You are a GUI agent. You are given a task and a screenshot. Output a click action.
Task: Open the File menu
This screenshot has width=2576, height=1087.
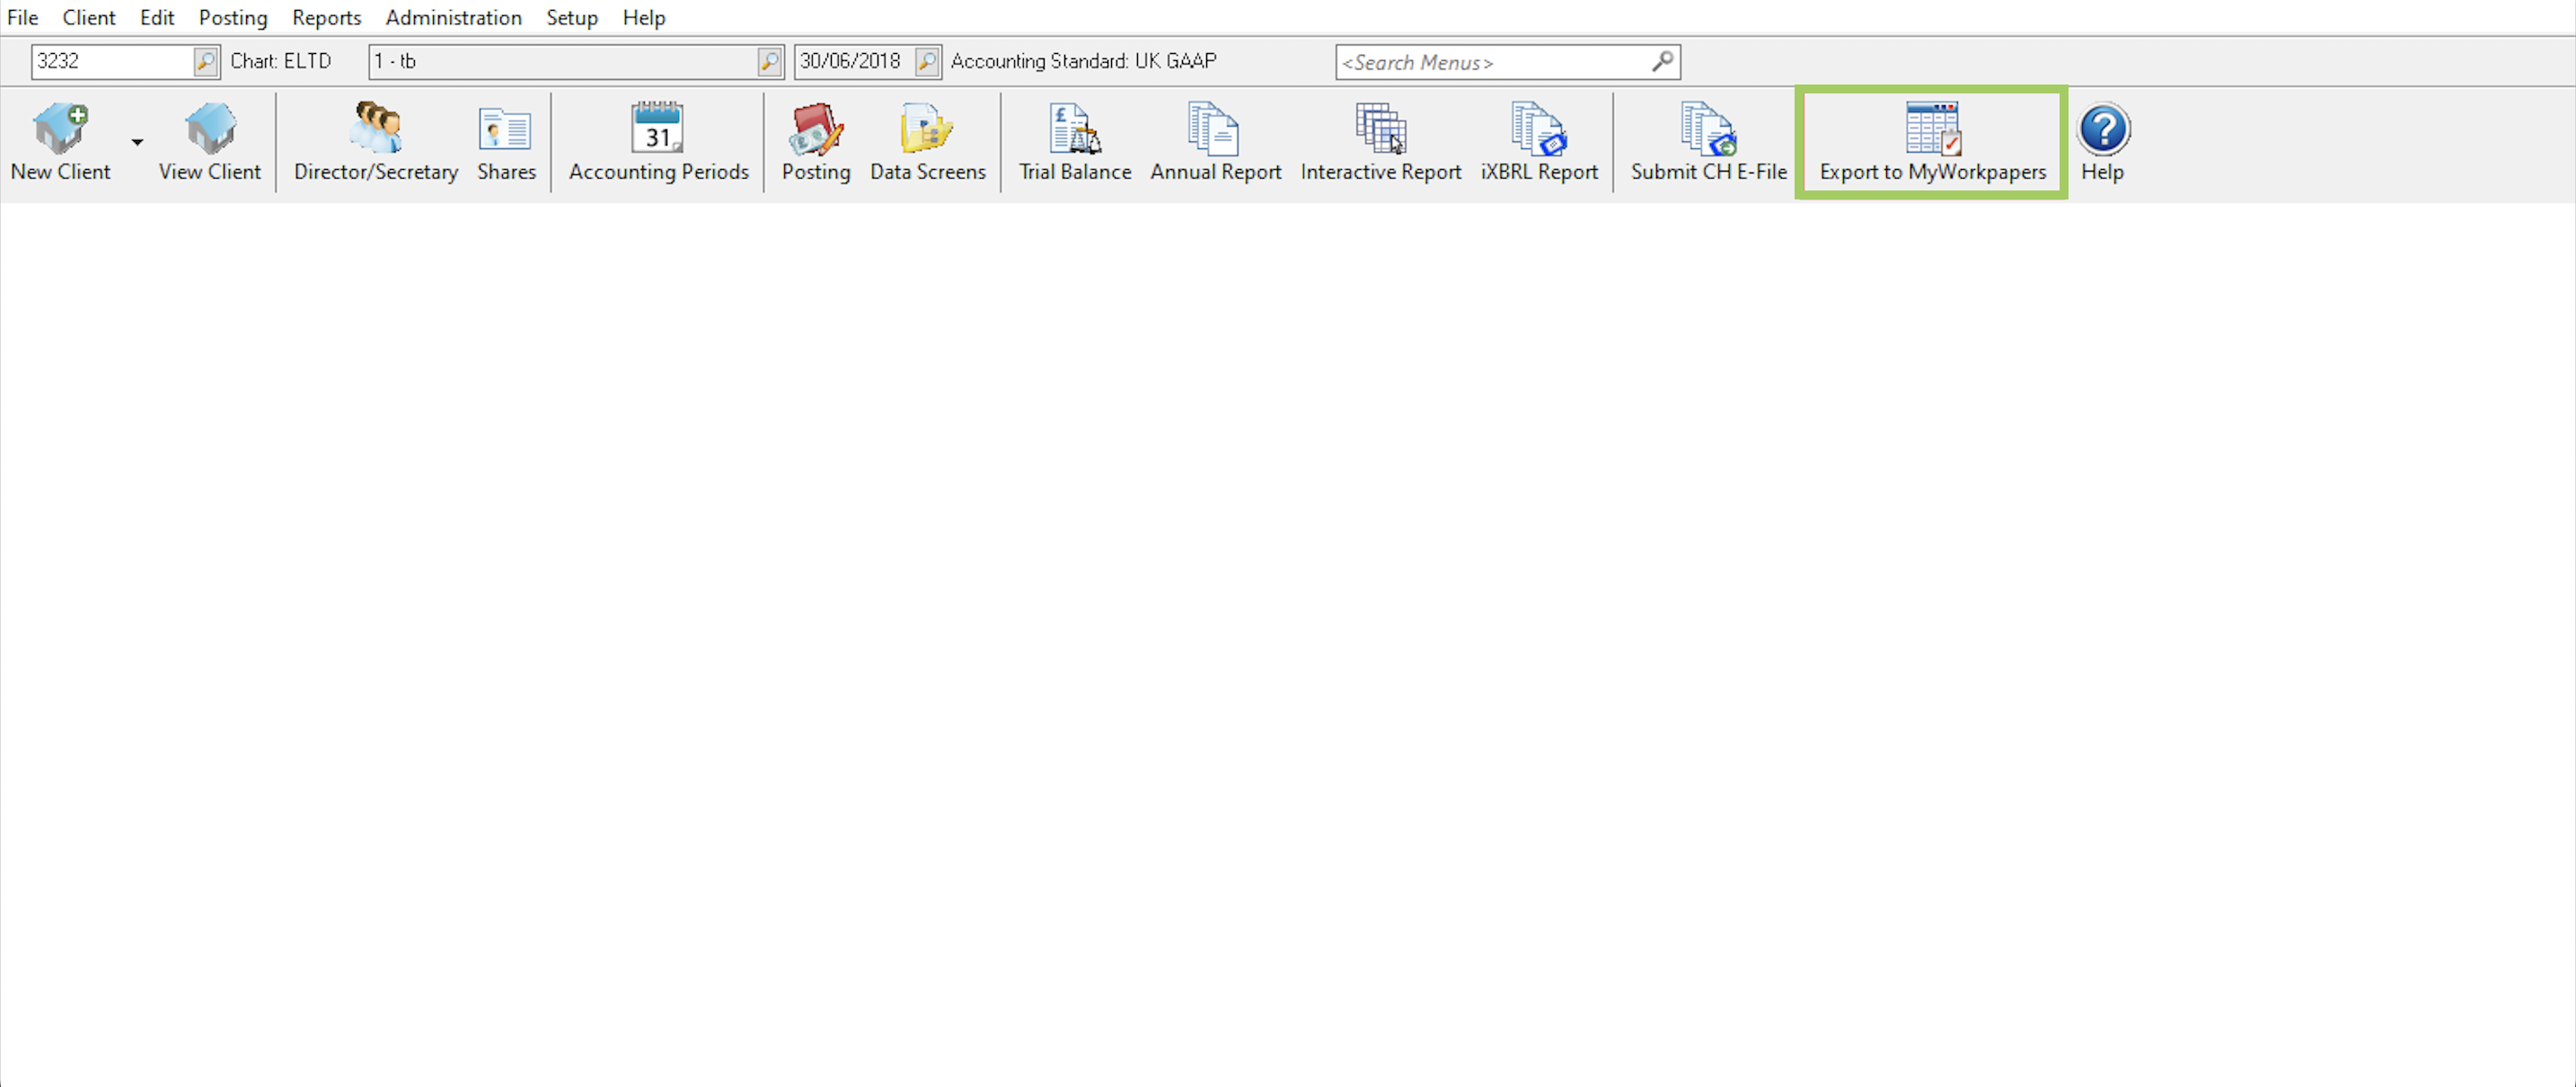23,17
